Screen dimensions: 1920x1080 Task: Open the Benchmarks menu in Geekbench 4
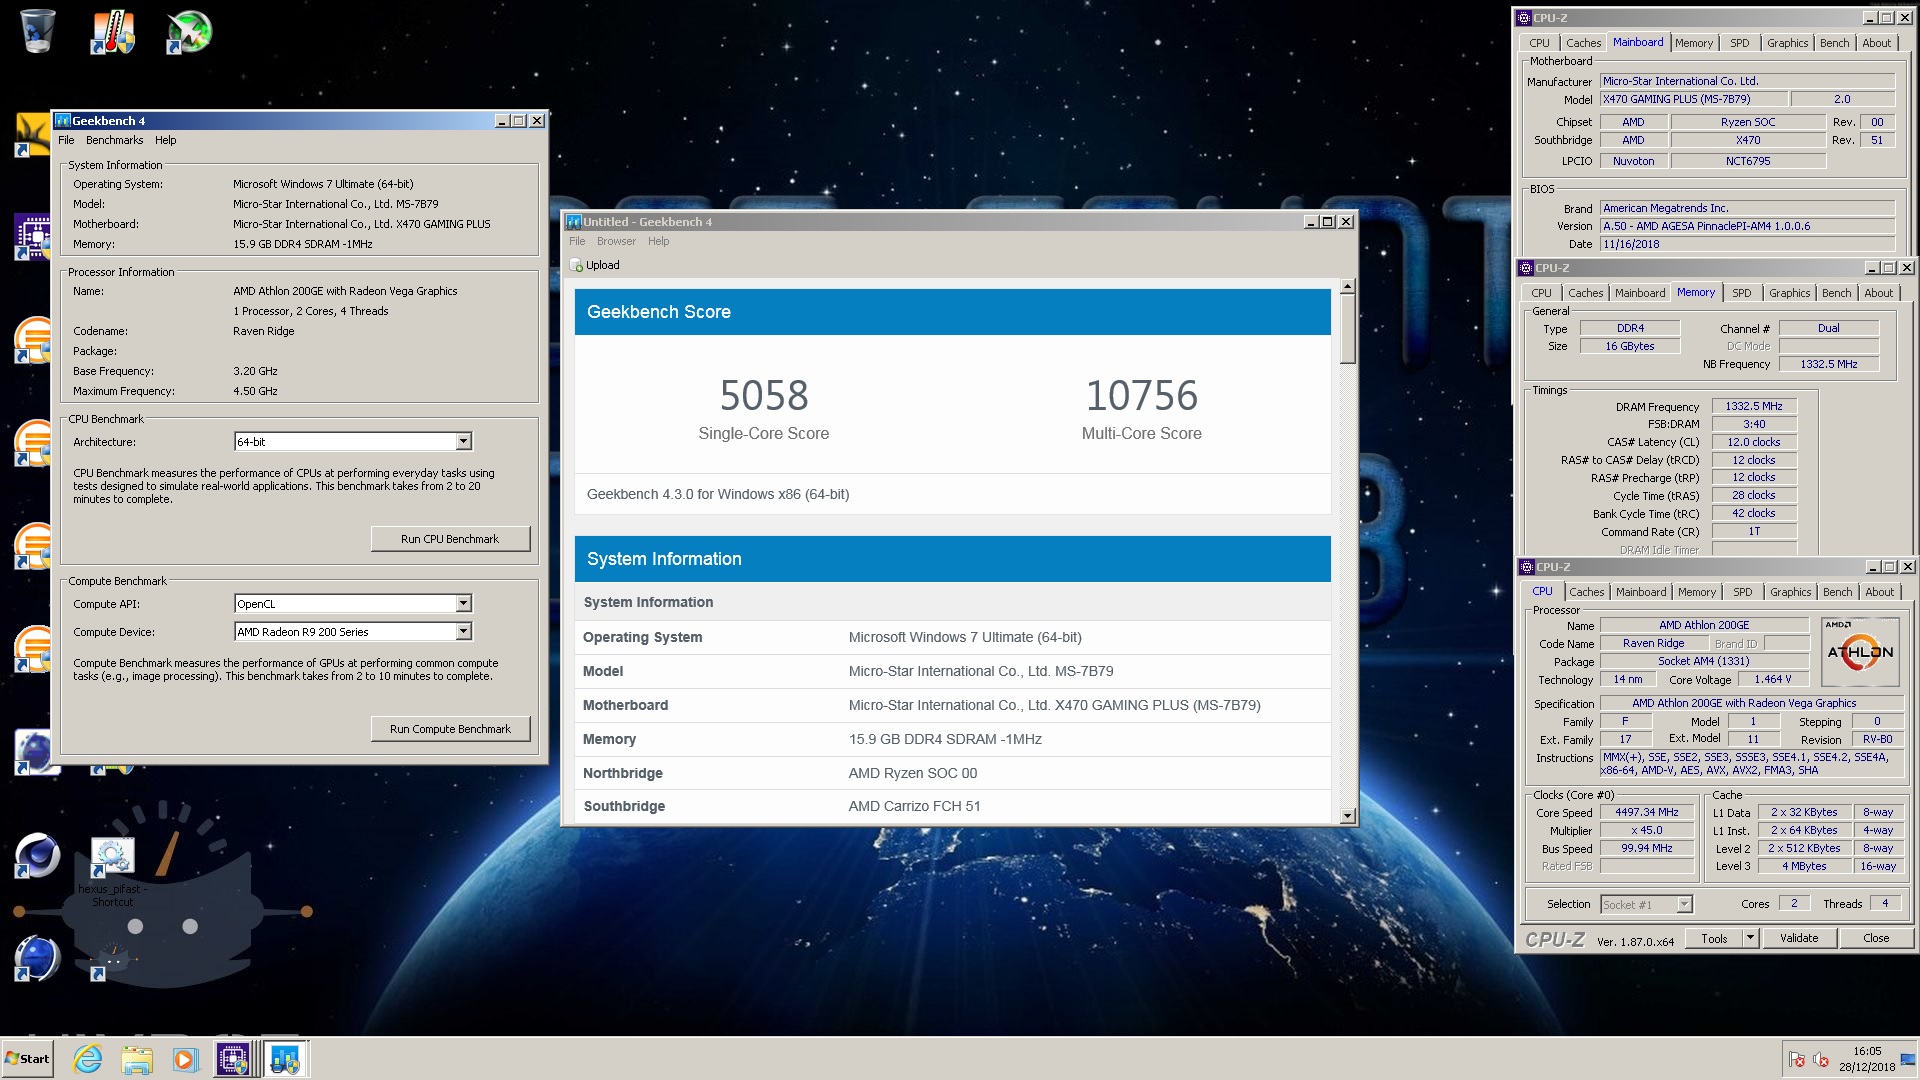pos(114,140)
